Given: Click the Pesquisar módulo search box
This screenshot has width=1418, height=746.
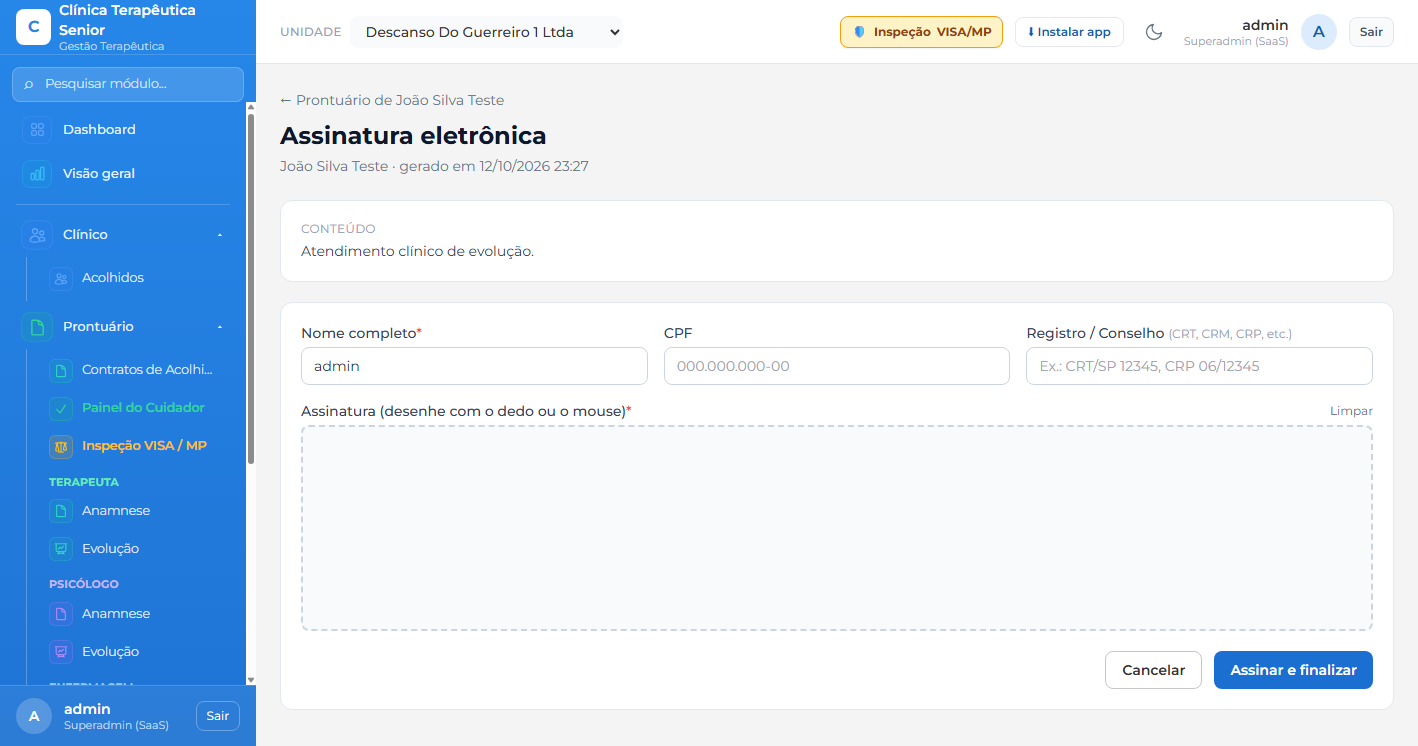Looking at the screenshot, I should pyautogui.click(x=128, y=84).
